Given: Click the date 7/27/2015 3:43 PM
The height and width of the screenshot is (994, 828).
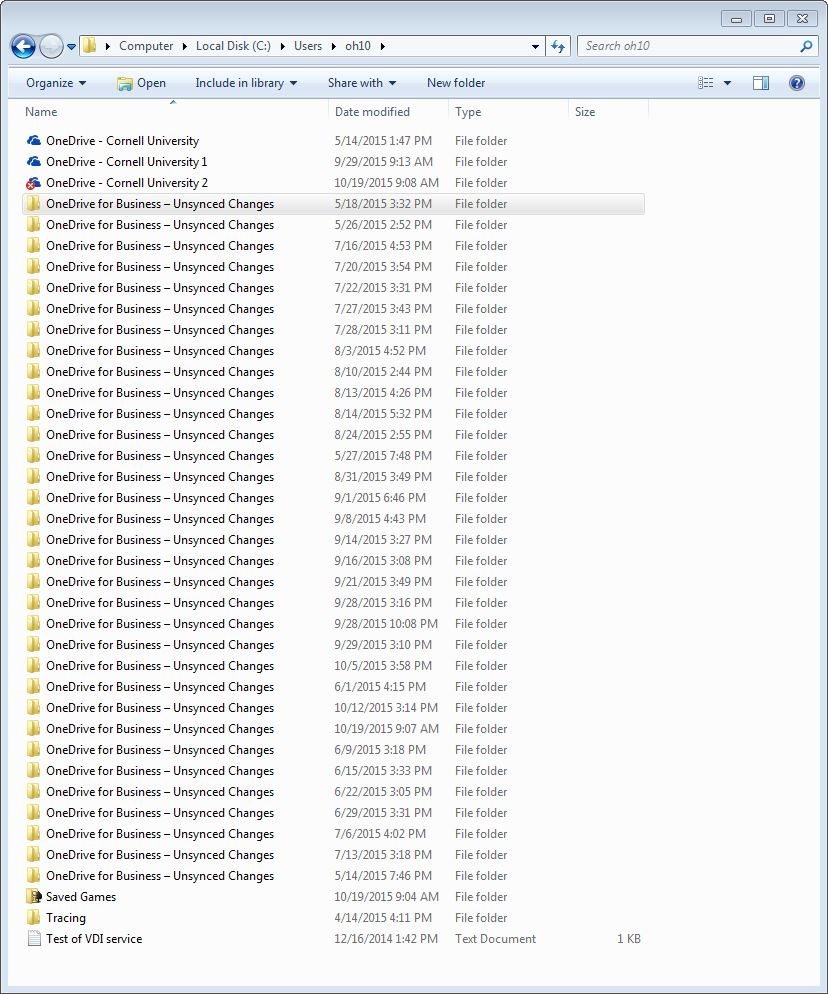Looking at the screenshot, I should [383, 308].
